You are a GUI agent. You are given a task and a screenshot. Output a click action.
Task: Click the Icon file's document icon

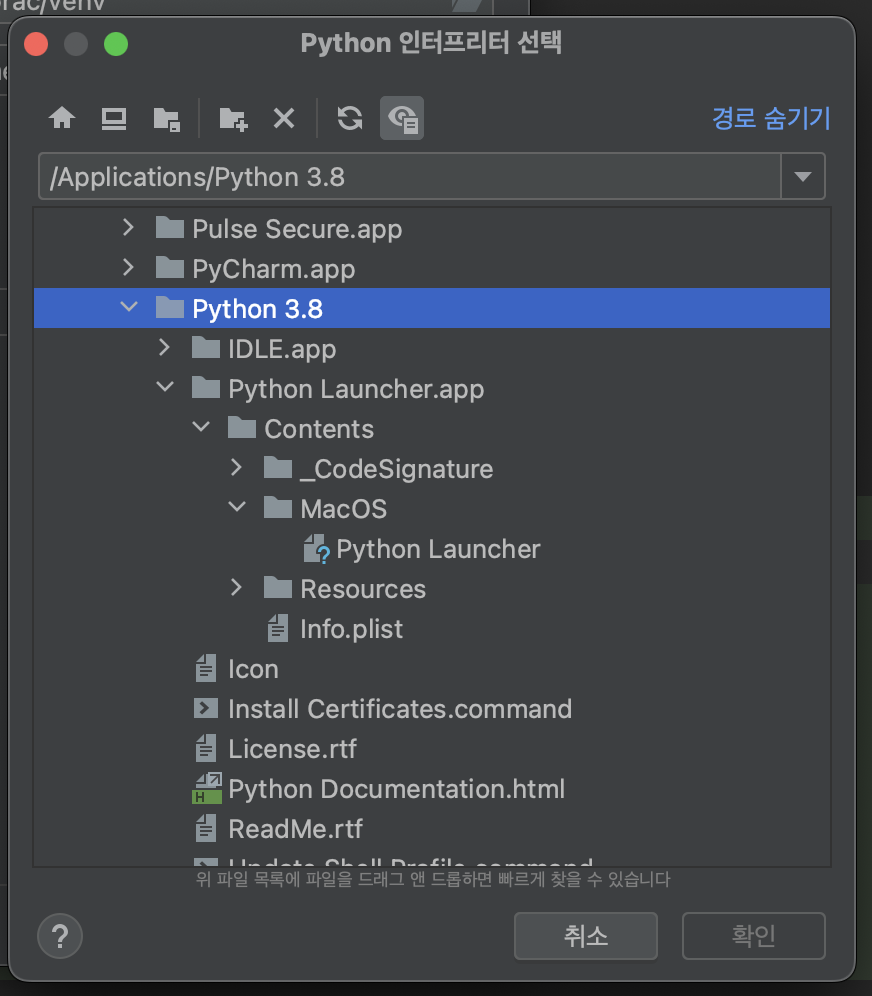(206, 668)
